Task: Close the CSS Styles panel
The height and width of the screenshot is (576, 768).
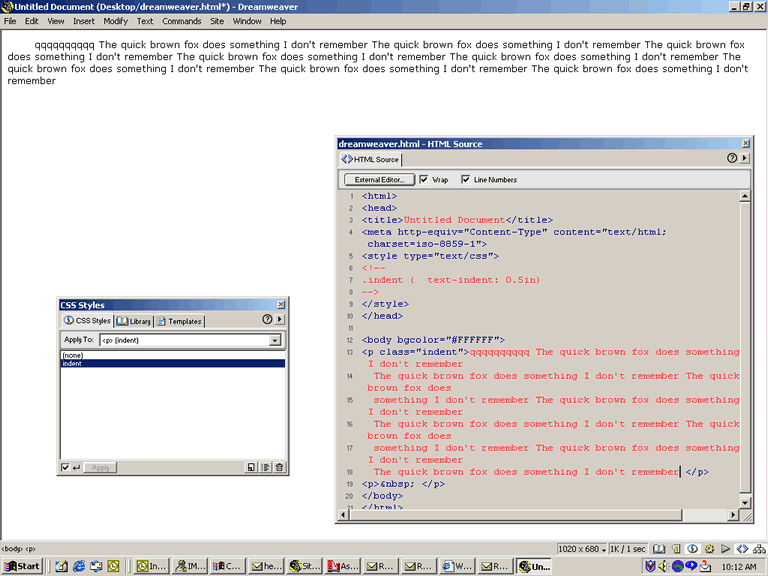Action: [281, 305]
